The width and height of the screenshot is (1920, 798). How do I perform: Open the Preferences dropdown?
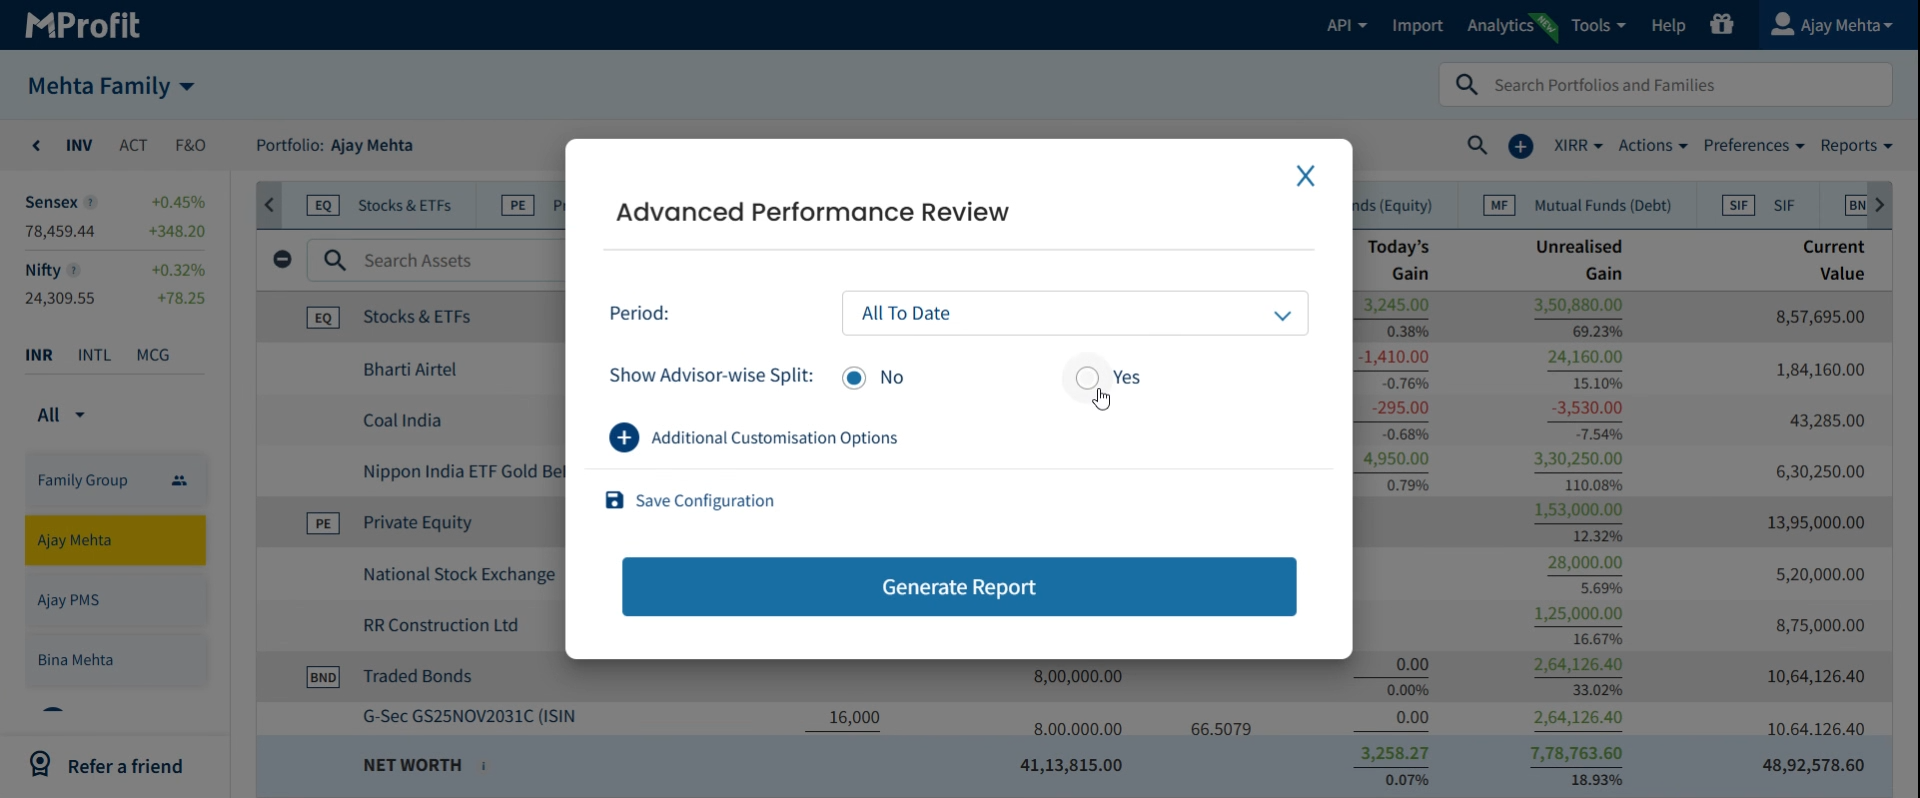(1754, 145)
